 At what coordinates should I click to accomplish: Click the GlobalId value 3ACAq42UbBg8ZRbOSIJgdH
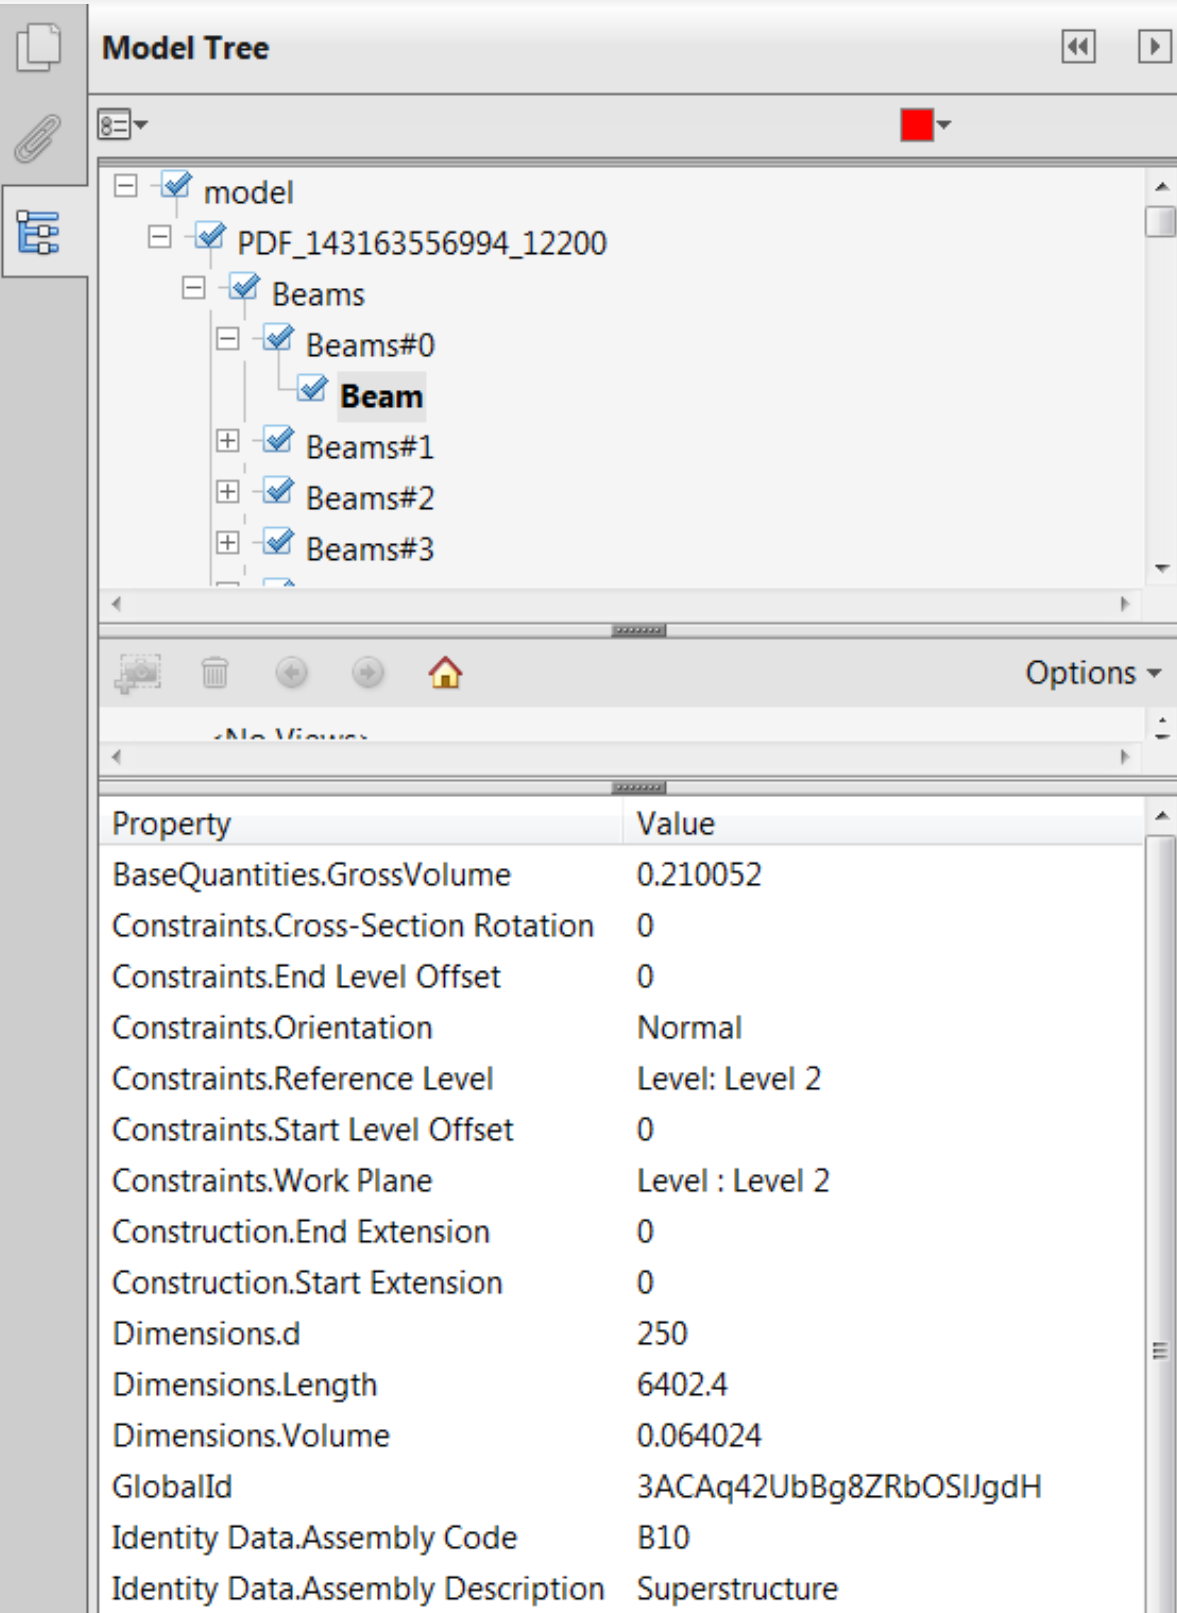coord(839,1487)
